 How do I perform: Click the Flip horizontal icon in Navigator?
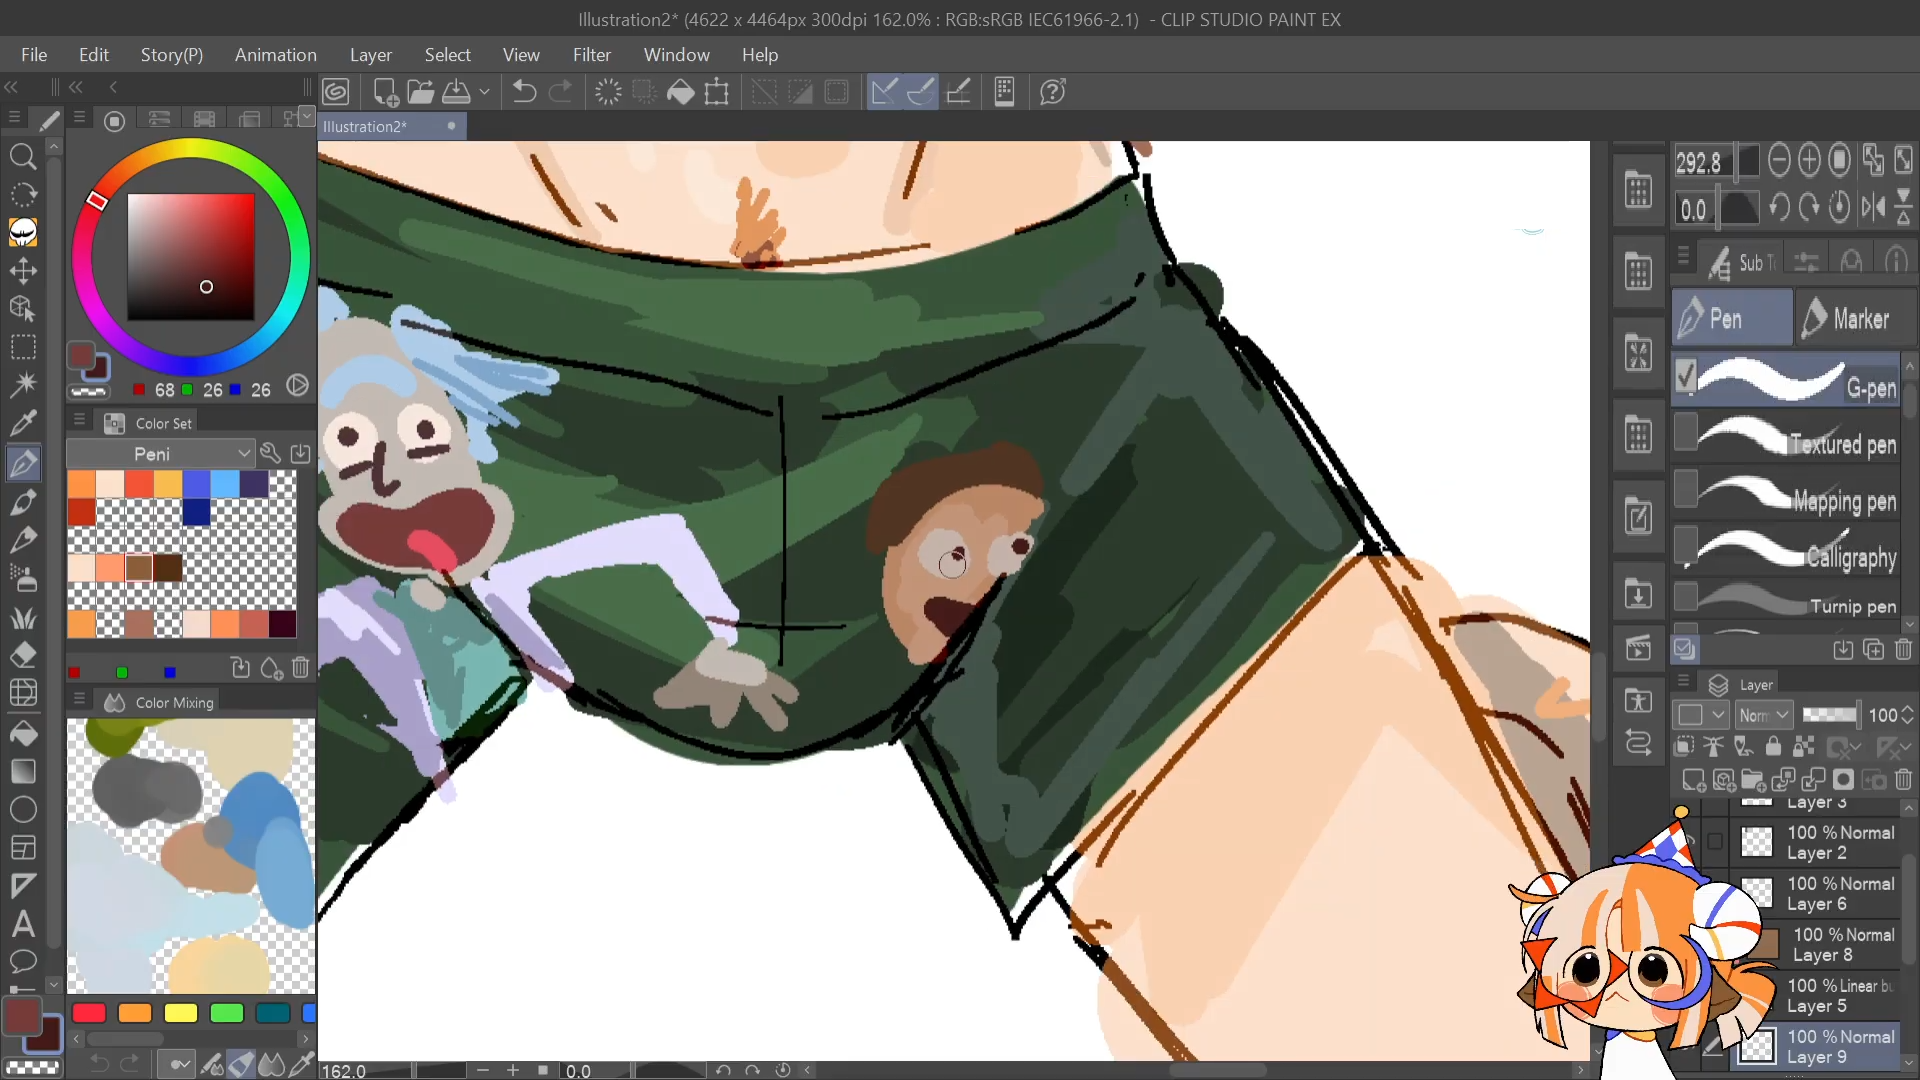(x=1873, y=208)
